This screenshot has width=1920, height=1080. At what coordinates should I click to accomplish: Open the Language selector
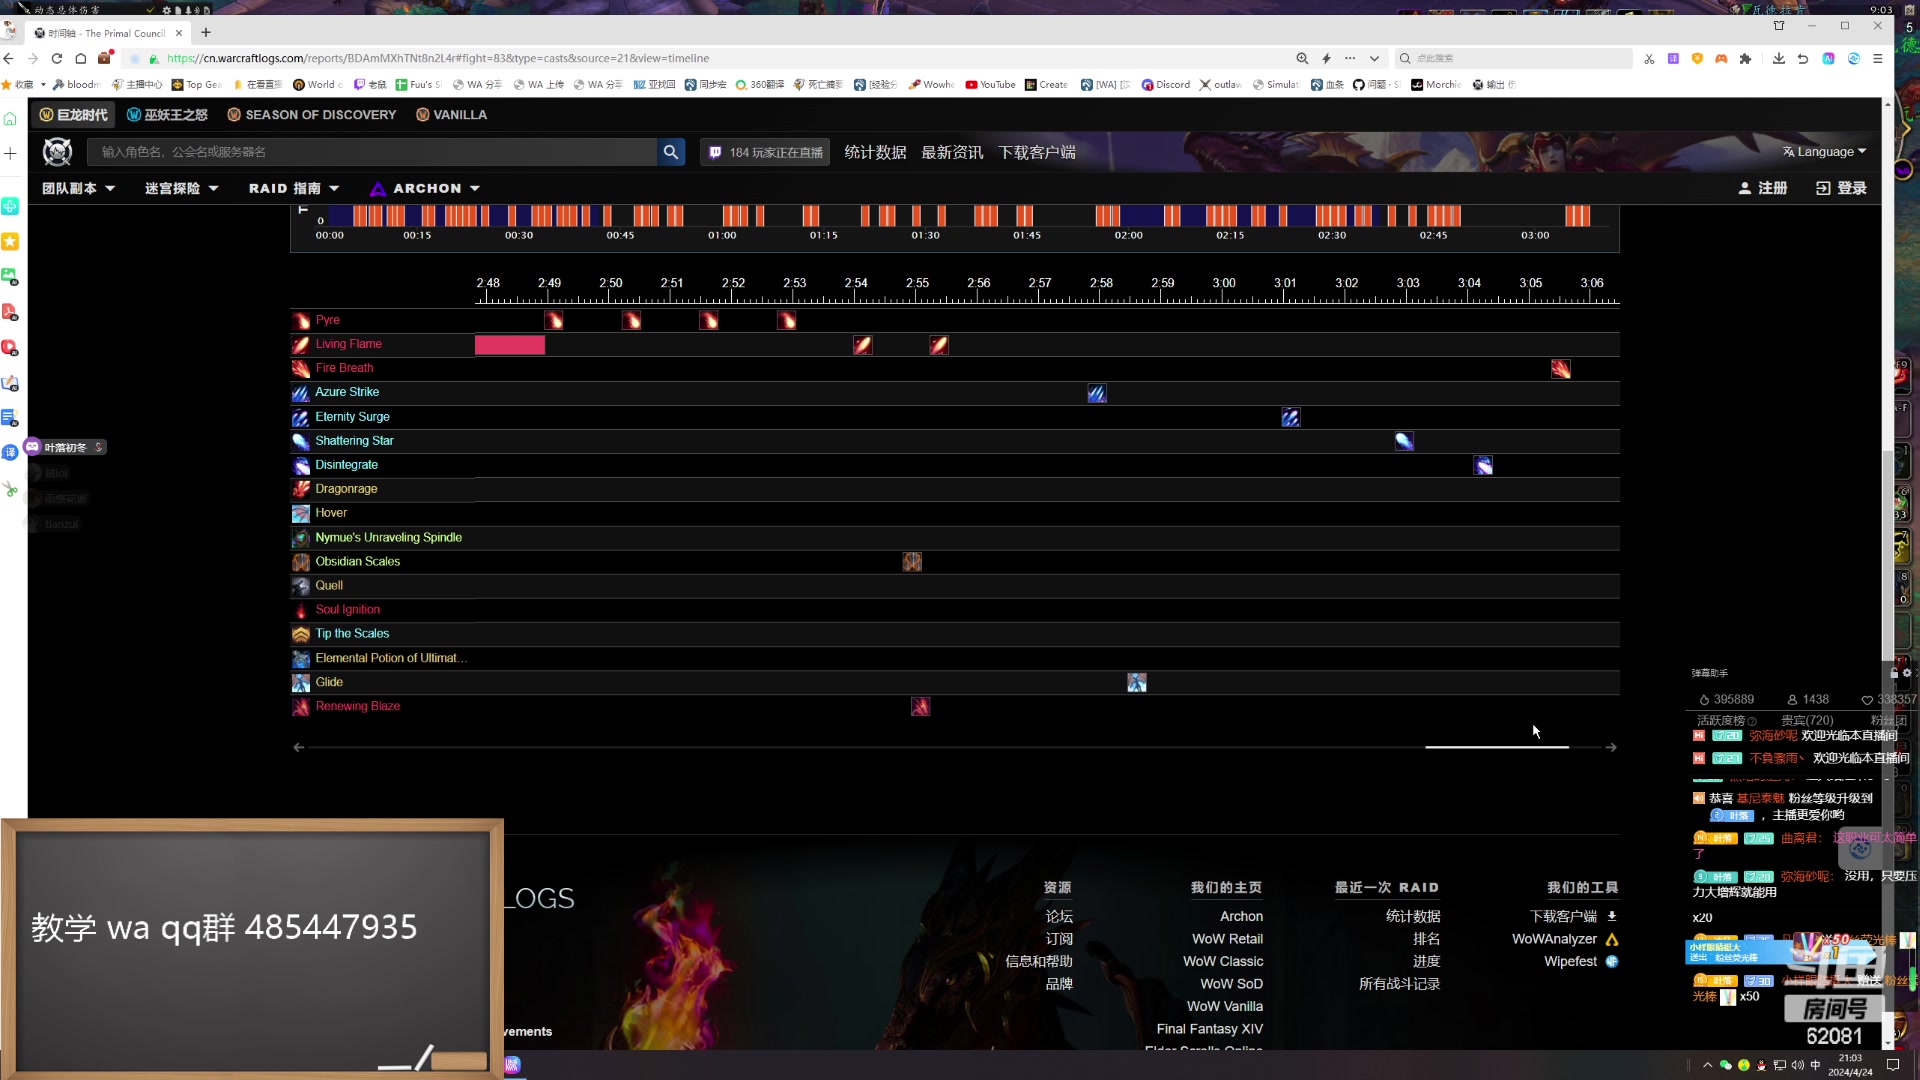1824,152
